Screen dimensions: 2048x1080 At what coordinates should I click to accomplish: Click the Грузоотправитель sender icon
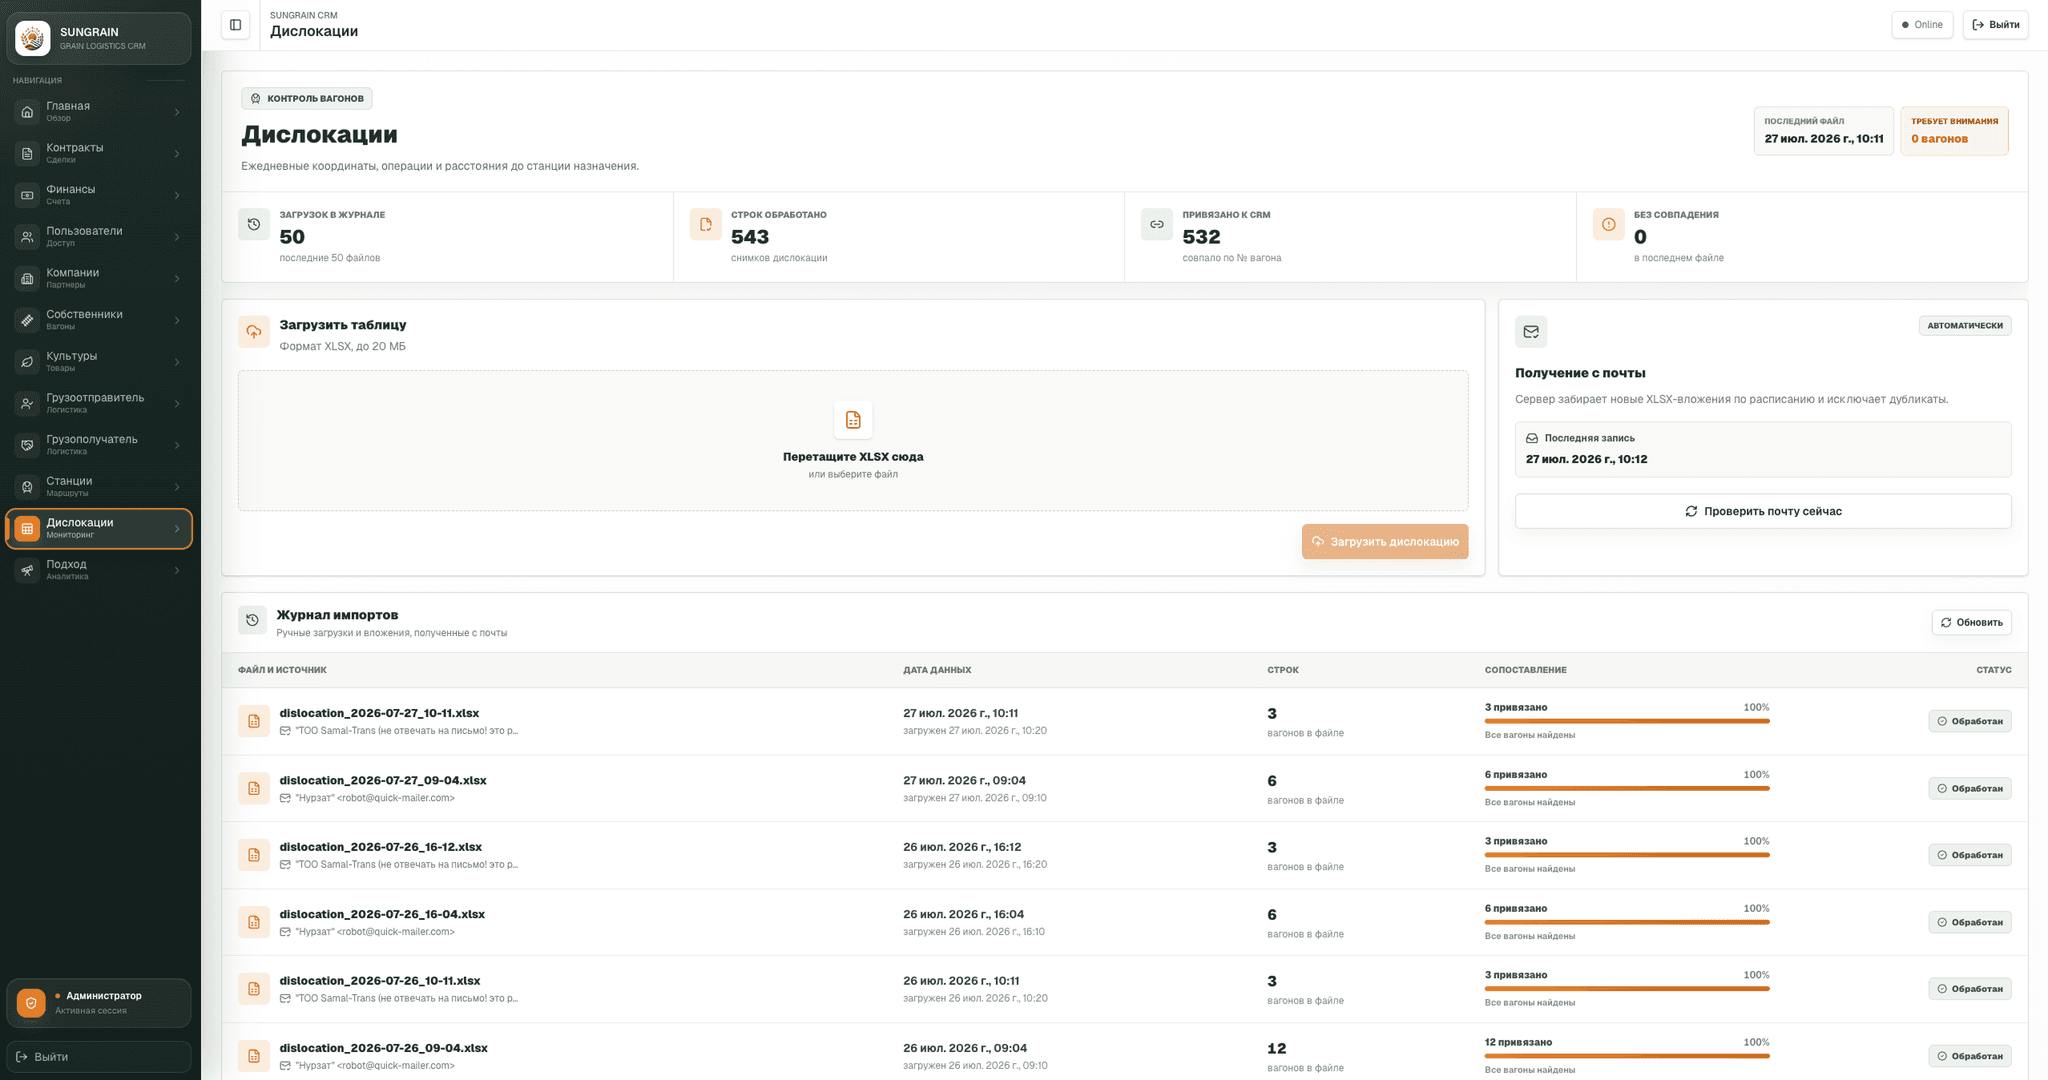tap(27, 403)
